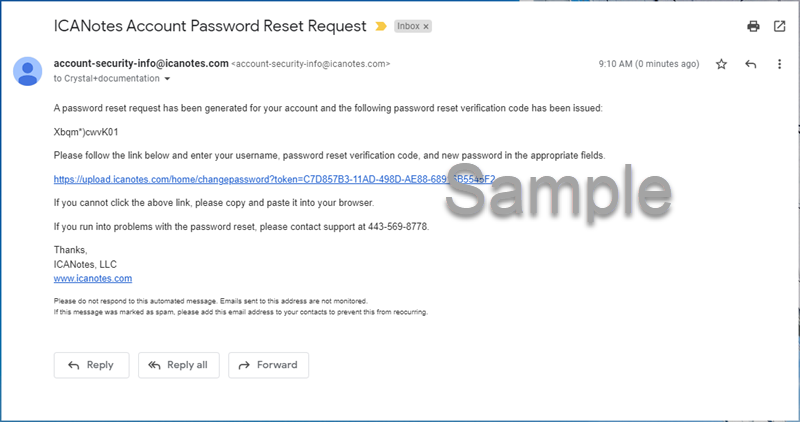800x422 pixels.
Task: Remove the Inbox label with its x
Action: coord(425,27)
